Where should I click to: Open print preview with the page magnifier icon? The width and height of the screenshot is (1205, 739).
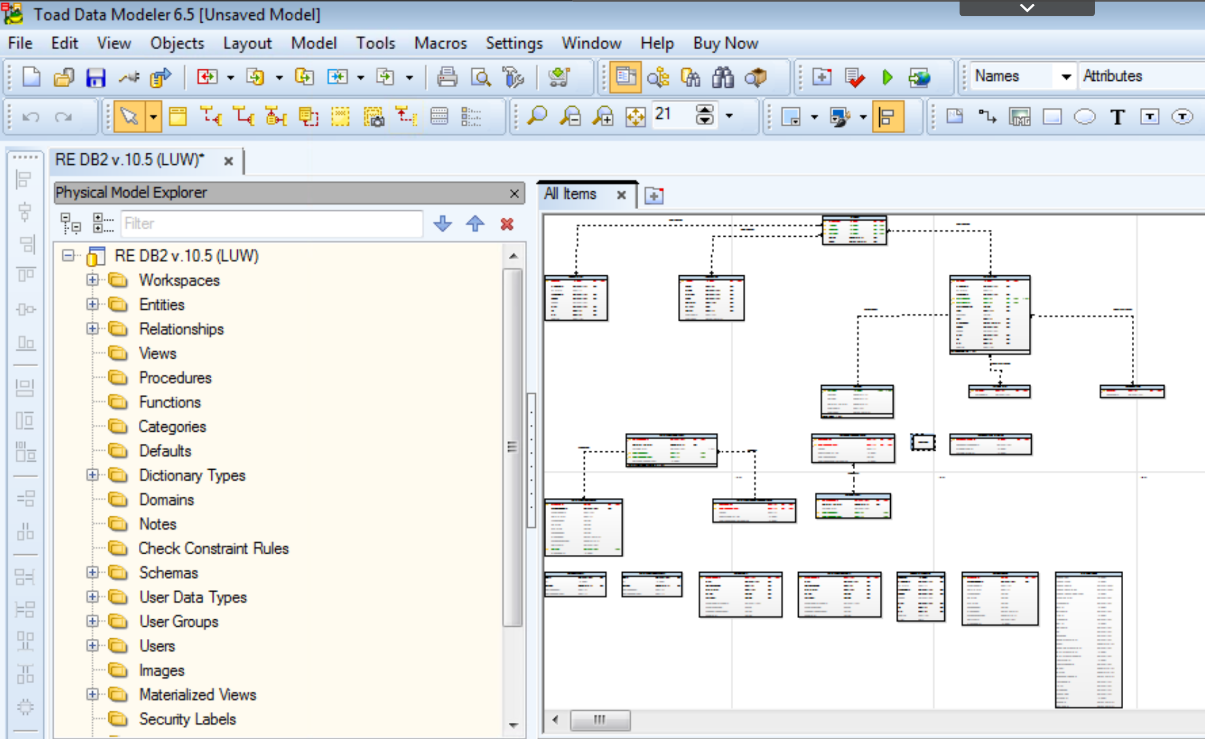(481, 77)
